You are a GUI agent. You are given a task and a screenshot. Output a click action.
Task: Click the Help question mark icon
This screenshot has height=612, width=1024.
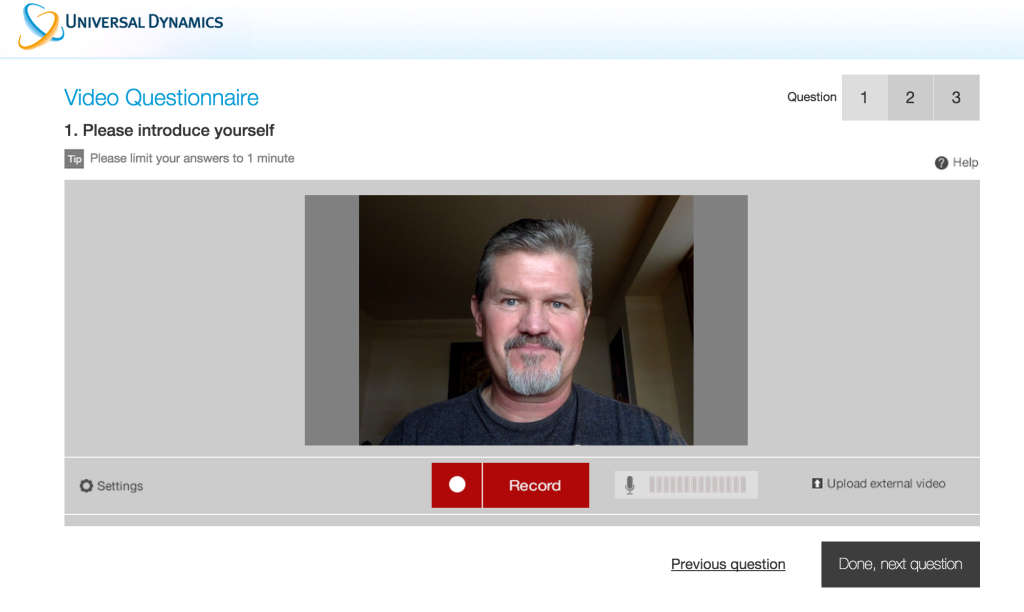point(941,163)
